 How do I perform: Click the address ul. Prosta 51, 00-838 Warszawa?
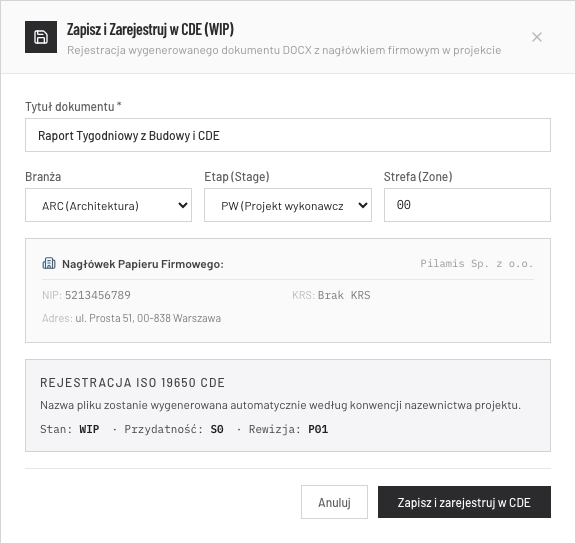point(148,318)
